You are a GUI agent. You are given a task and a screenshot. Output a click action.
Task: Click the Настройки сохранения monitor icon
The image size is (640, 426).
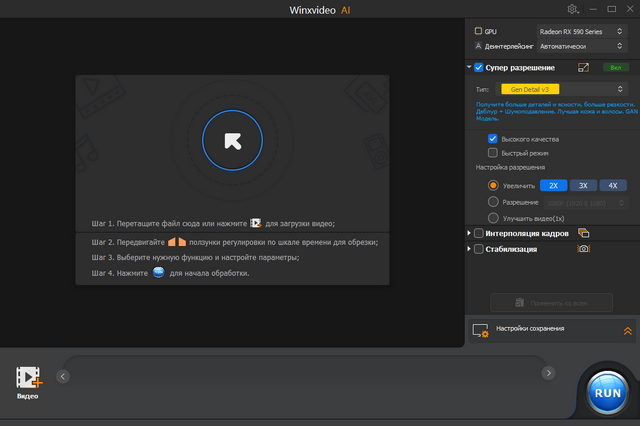point(480,331)
